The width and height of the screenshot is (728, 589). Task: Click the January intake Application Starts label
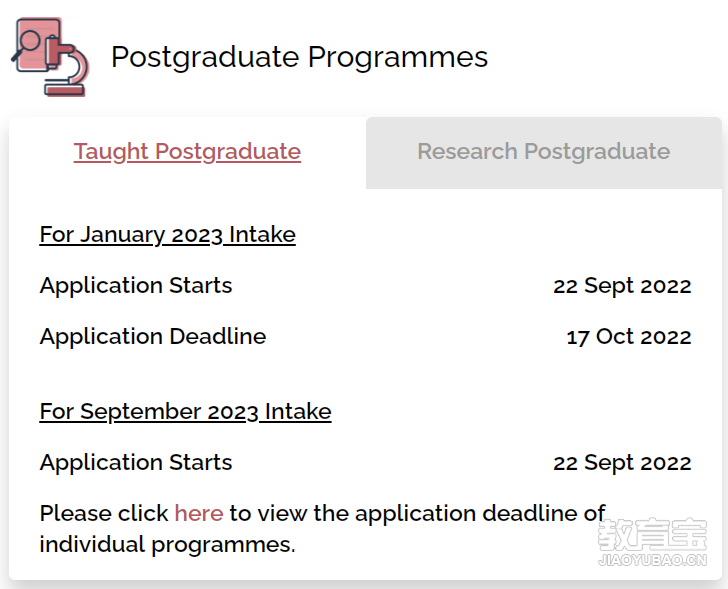pyautogui.click(x=136, y=286)
